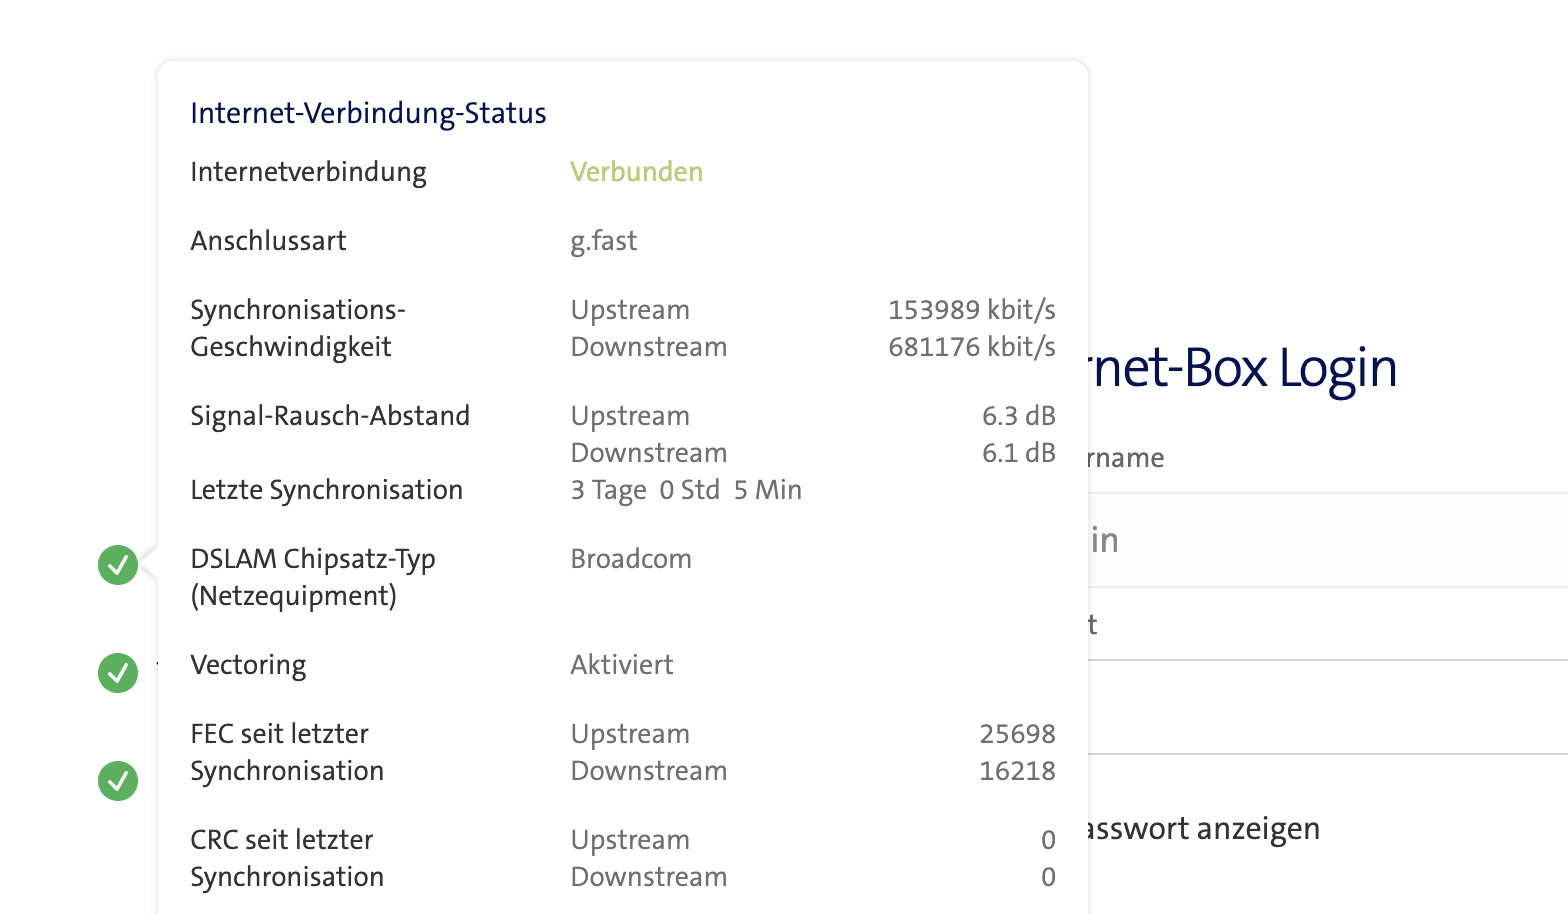The image size is (1568, 914).
Task: Click the 681176 kbit/s downstream speed value
Action: [x=971, y=347]
